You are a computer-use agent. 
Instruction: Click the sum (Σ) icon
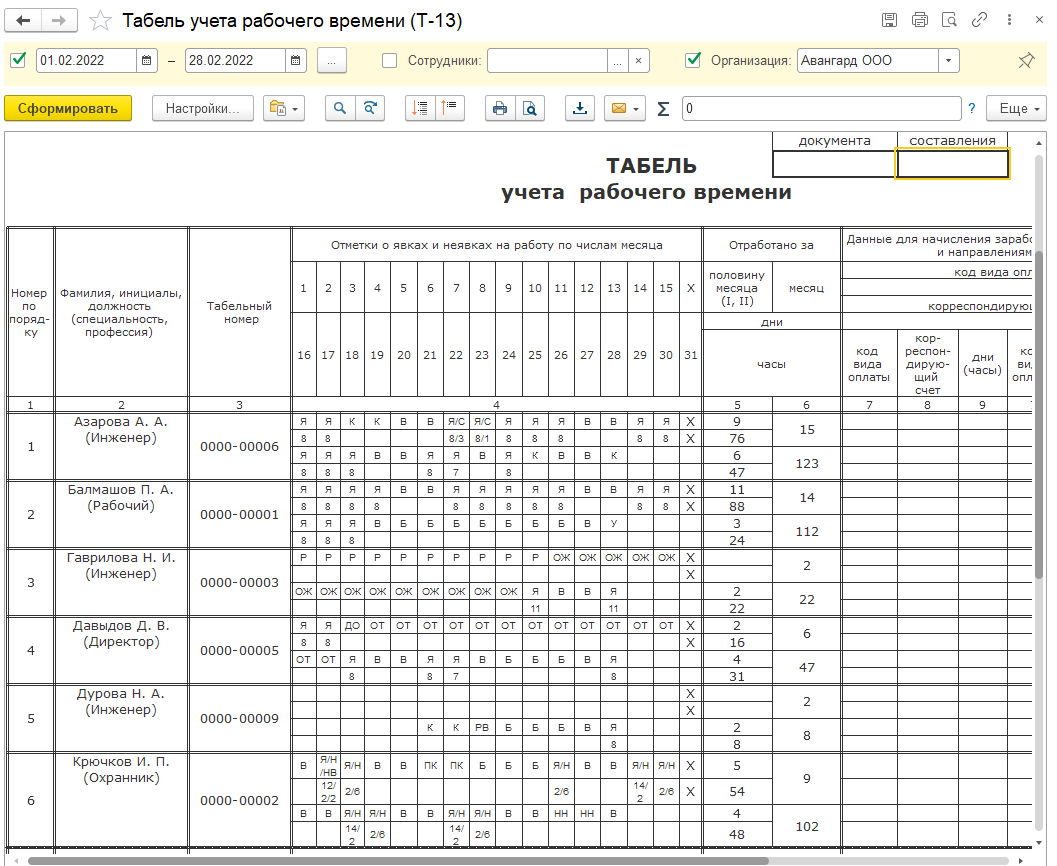coord(663,109)
